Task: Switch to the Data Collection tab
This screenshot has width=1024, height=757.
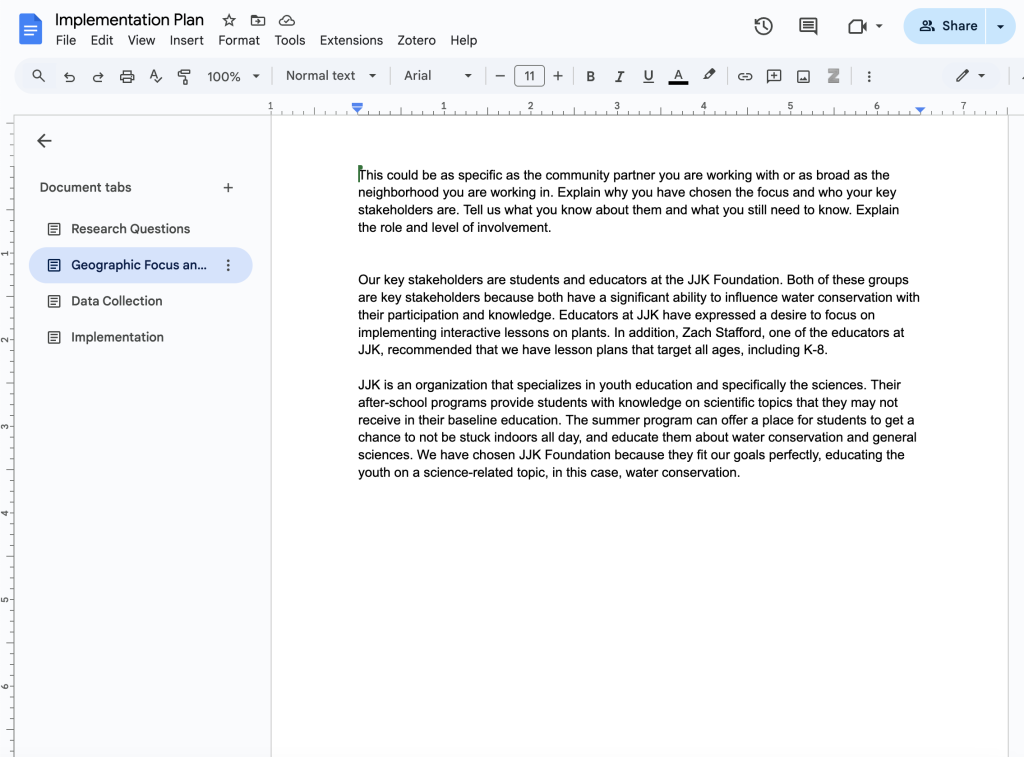Action: [x=116, y=301]
